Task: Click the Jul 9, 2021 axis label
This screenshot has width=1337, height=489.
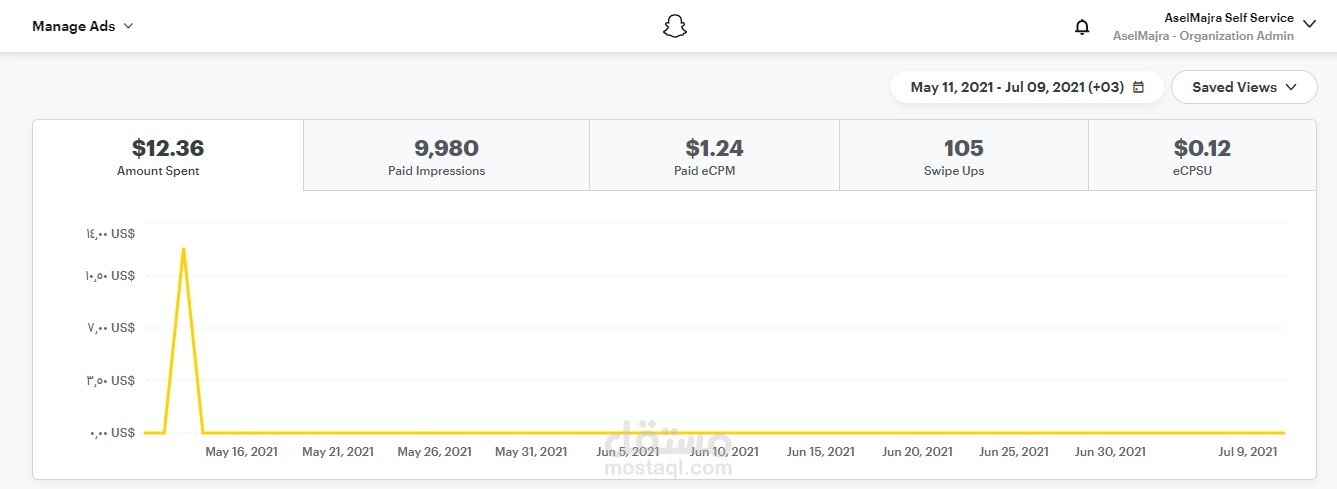Action: pos(1247,452)
